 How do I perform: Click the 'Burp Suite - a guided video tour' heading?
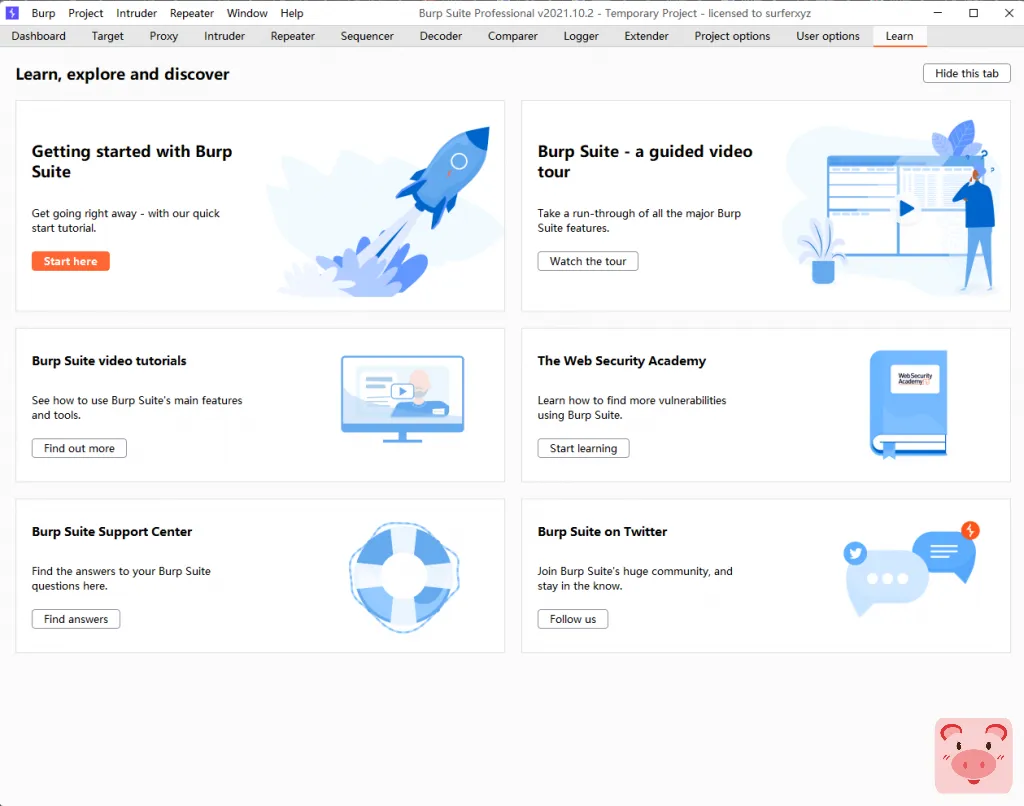tap(645, 161)
